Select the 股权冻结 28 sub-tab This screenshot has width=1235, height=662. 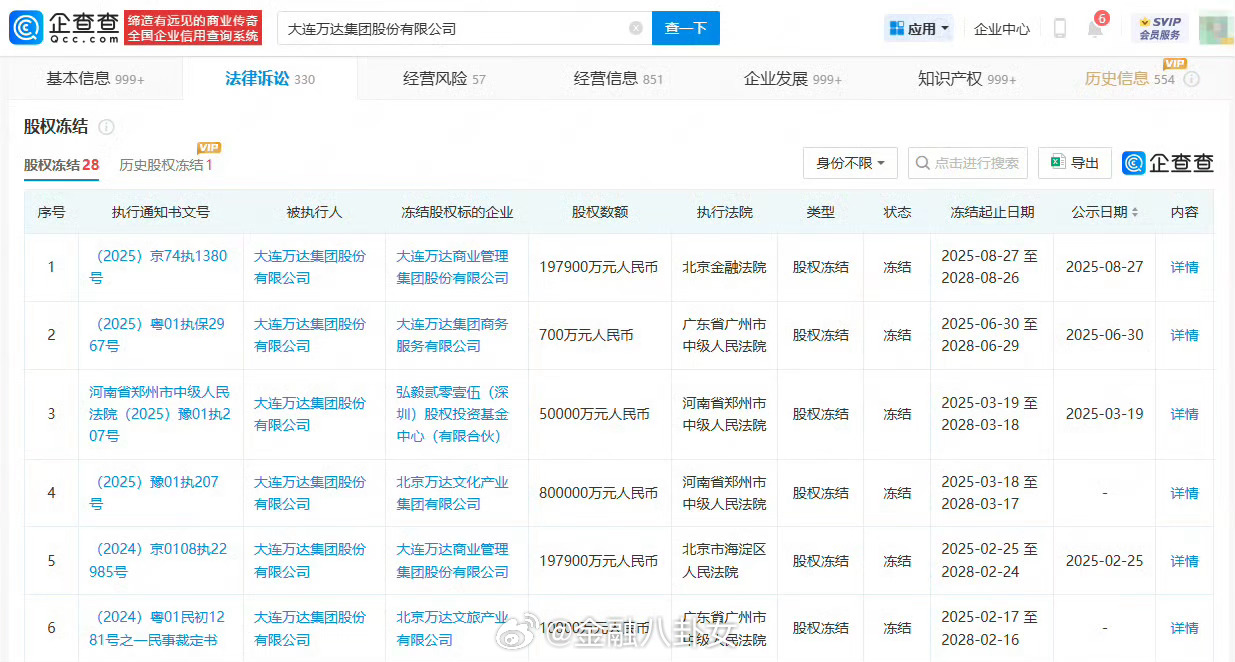[62, 165]
